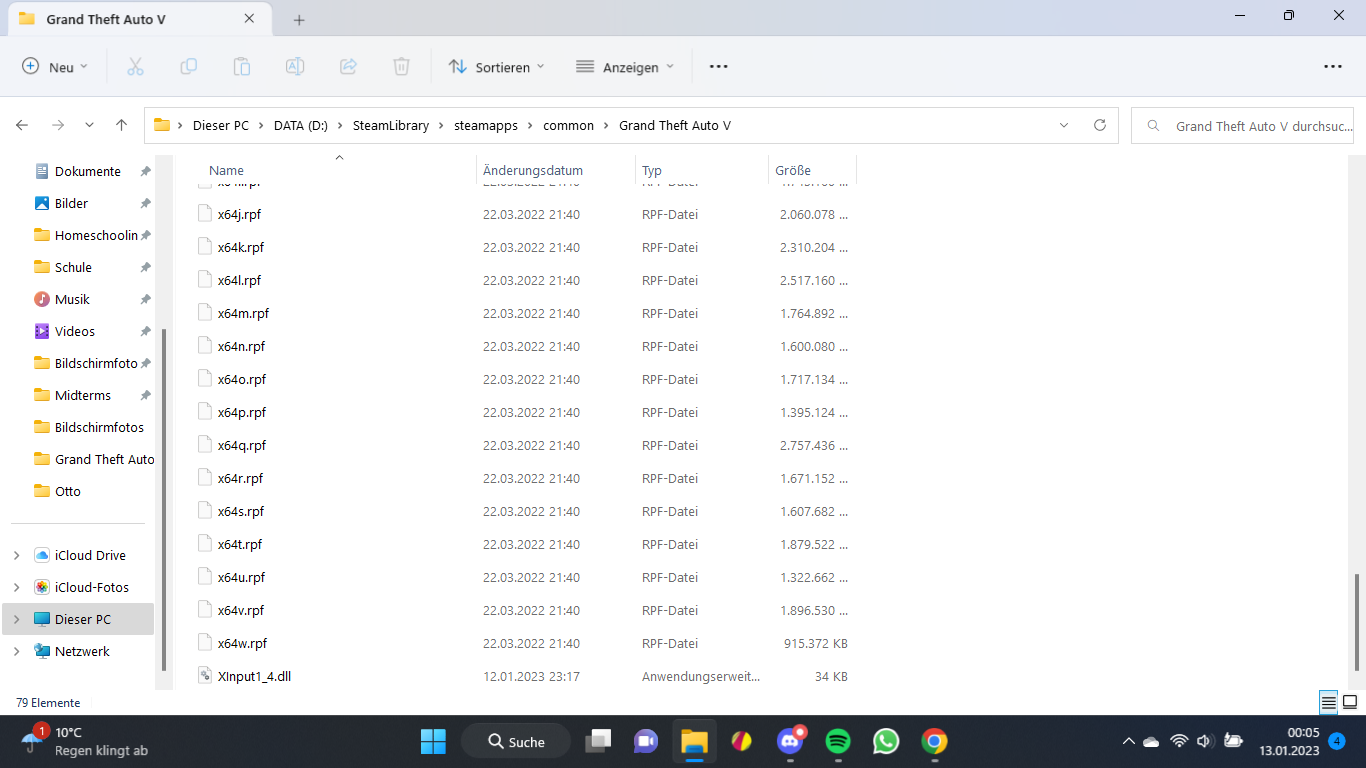Refresh the current folder view

tap(1100, 126)
